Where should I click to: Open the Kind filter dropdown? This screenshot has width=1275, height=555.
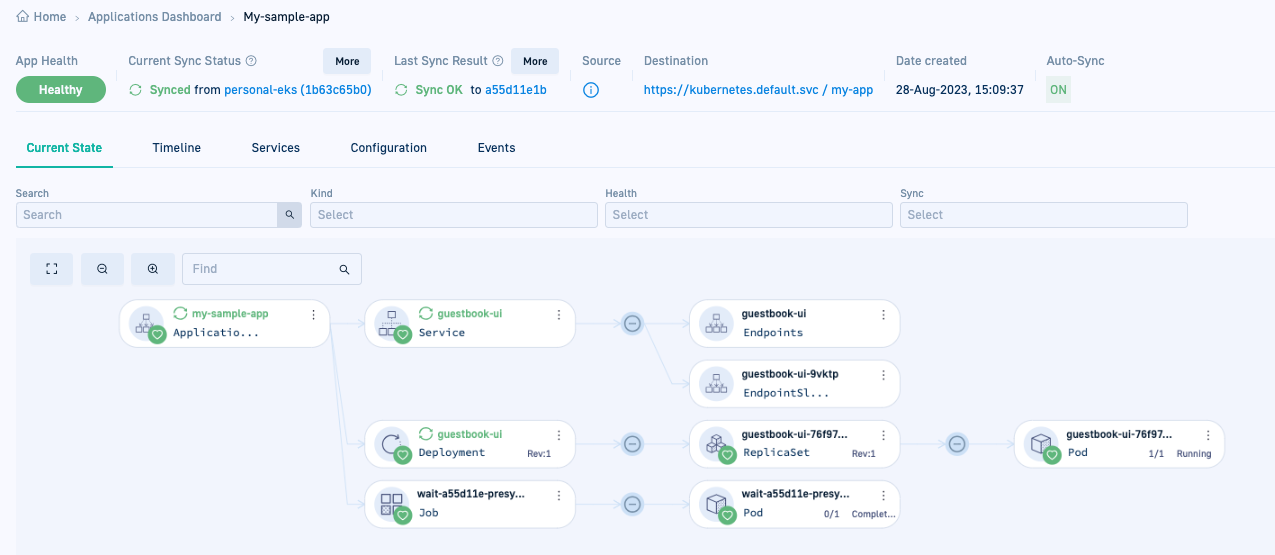click(454, 215)
